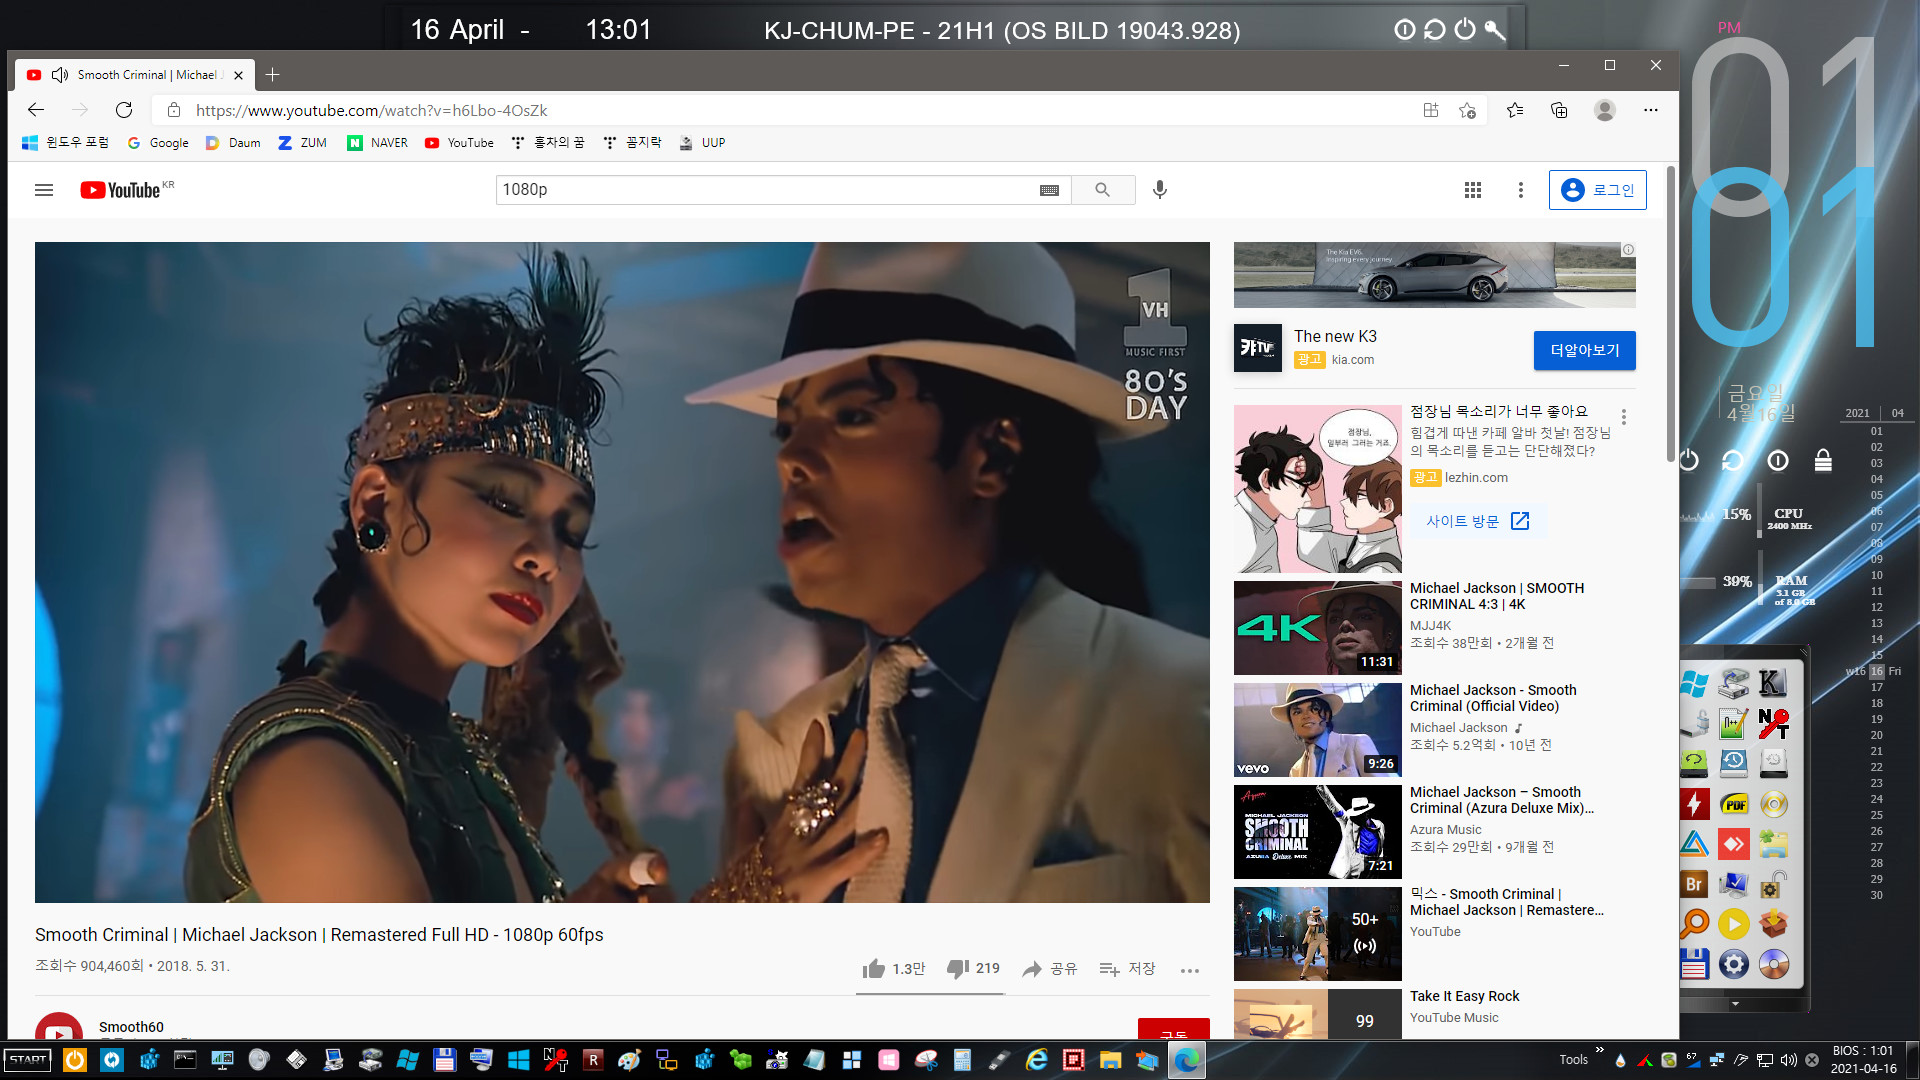Start voice search with microphone icon
Image resolution: width=1920 pixels, height=1080 pixels.
[1160, 190]
